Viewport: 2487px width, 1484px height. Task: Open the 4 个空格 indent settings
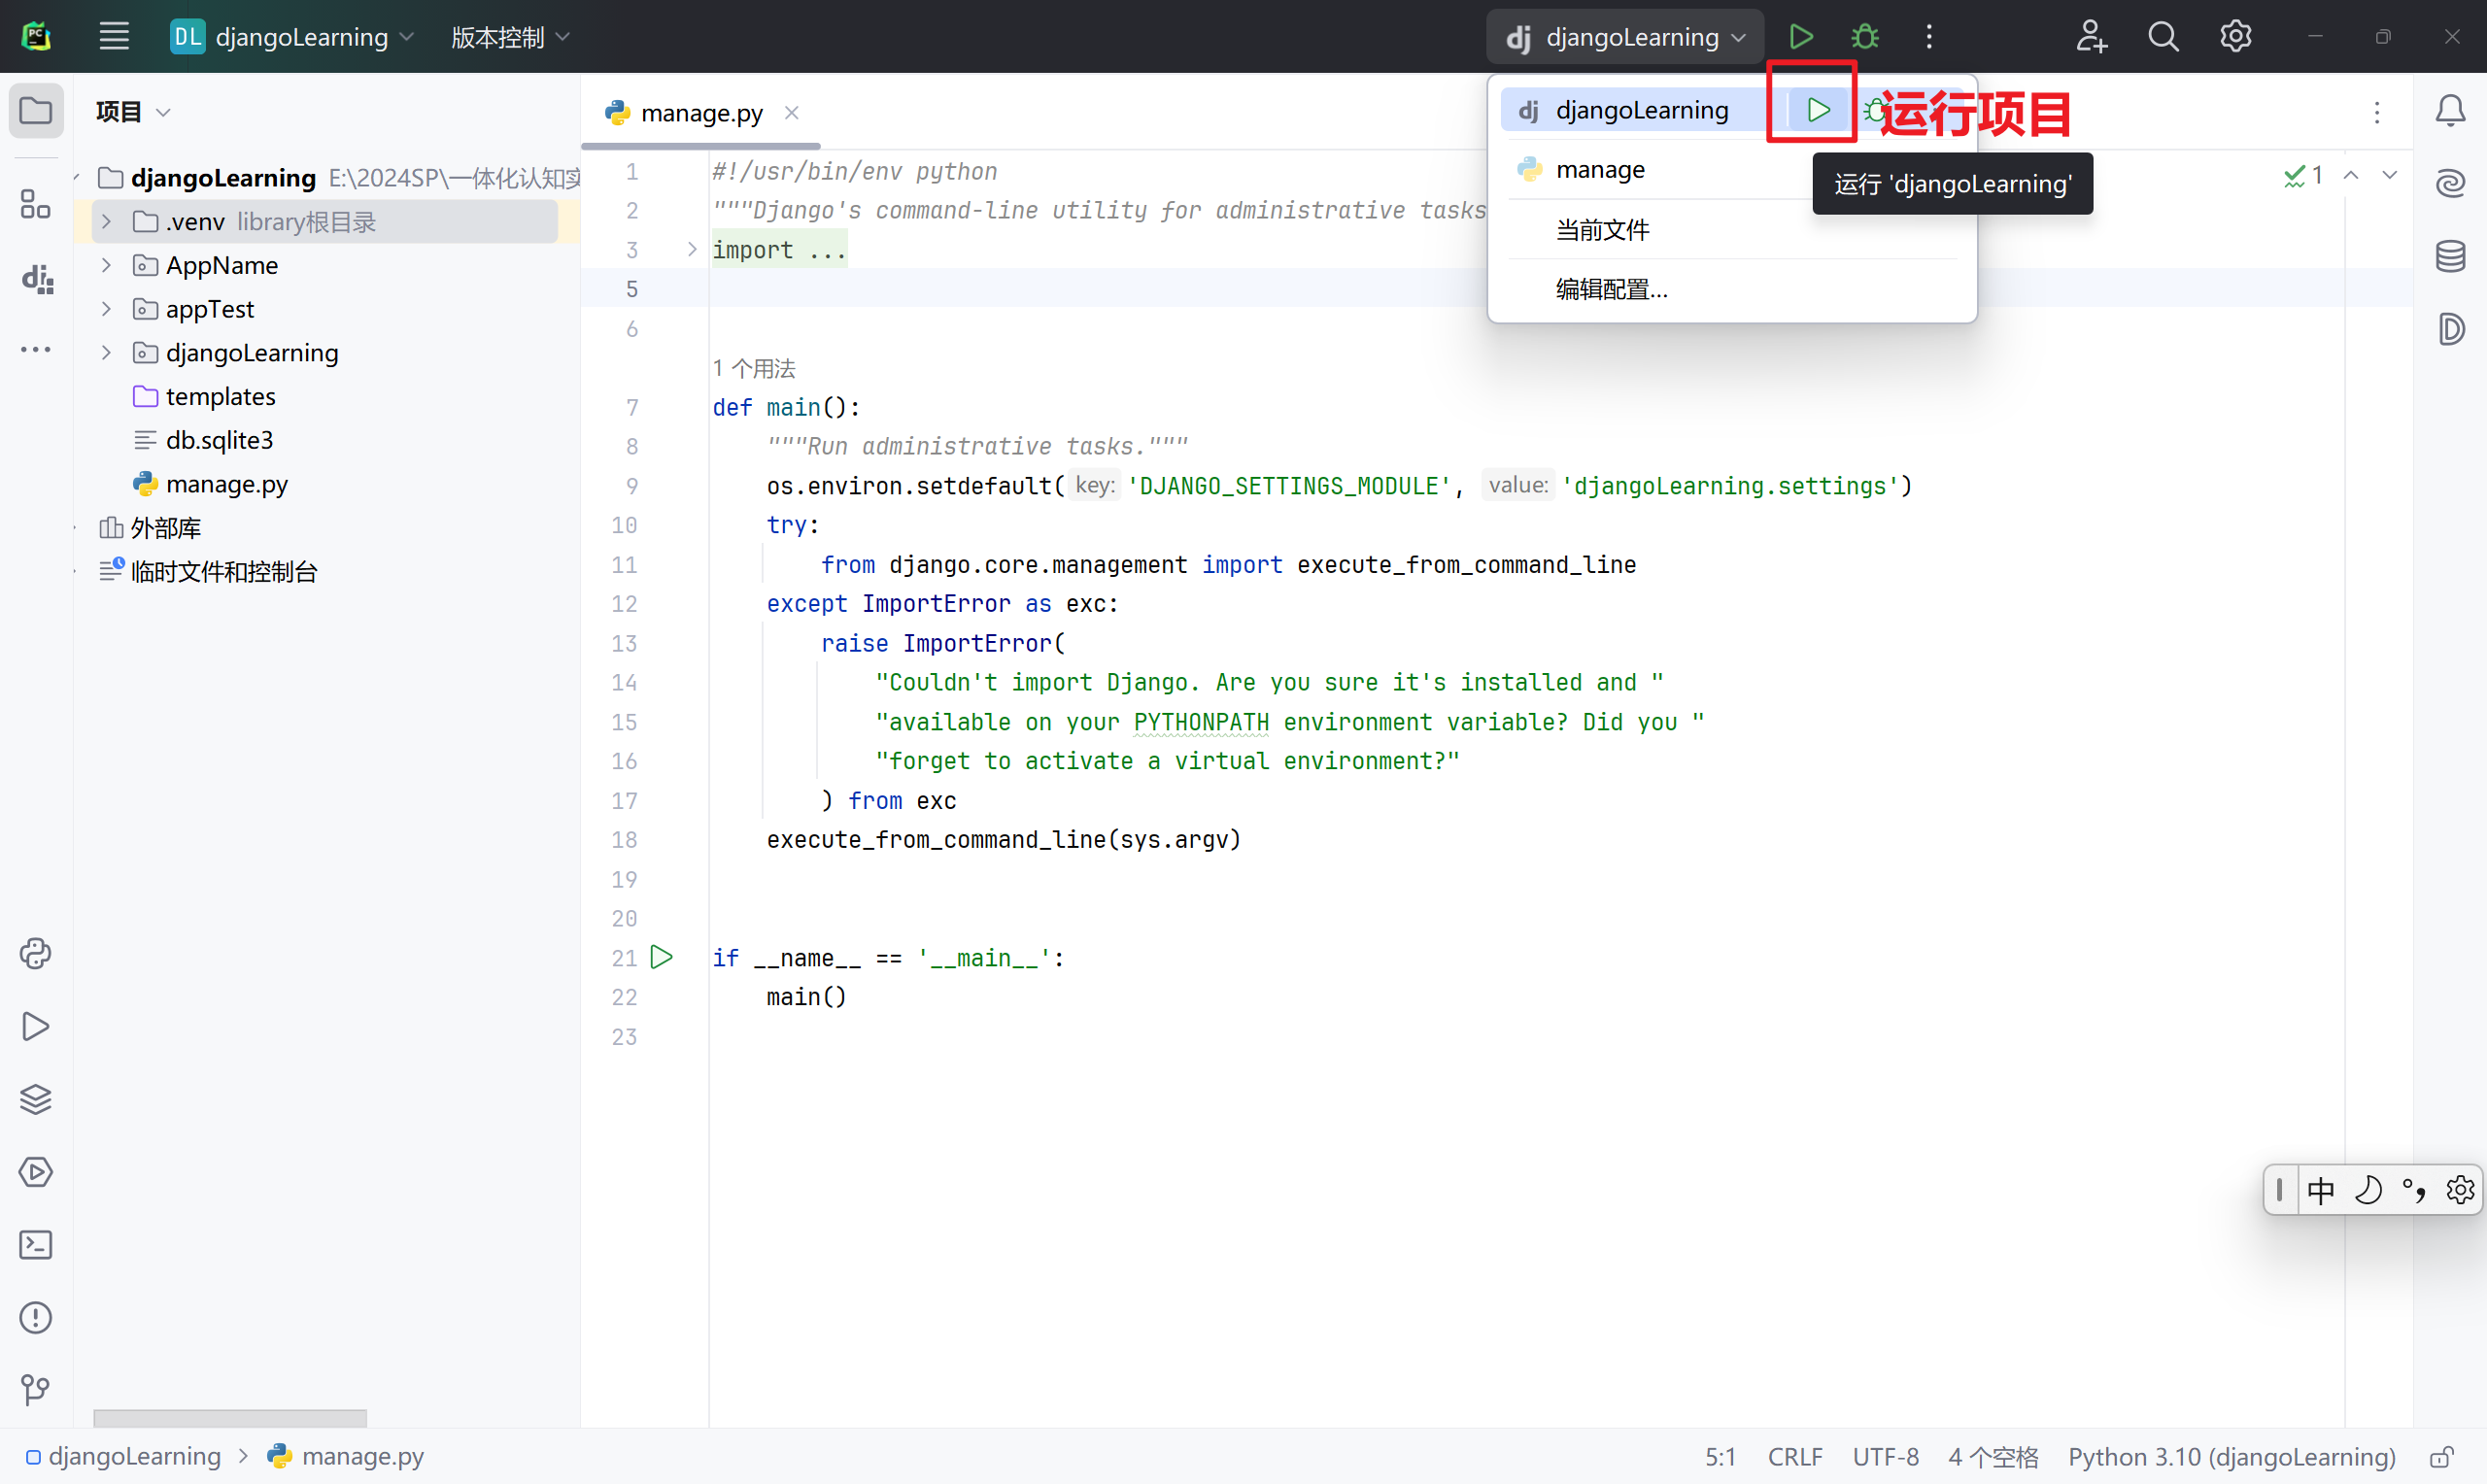[1992, 1456]
